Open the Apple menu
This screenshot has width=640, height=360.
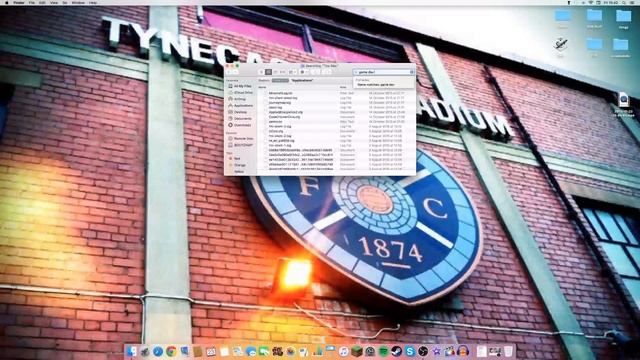tap(7, 2)
